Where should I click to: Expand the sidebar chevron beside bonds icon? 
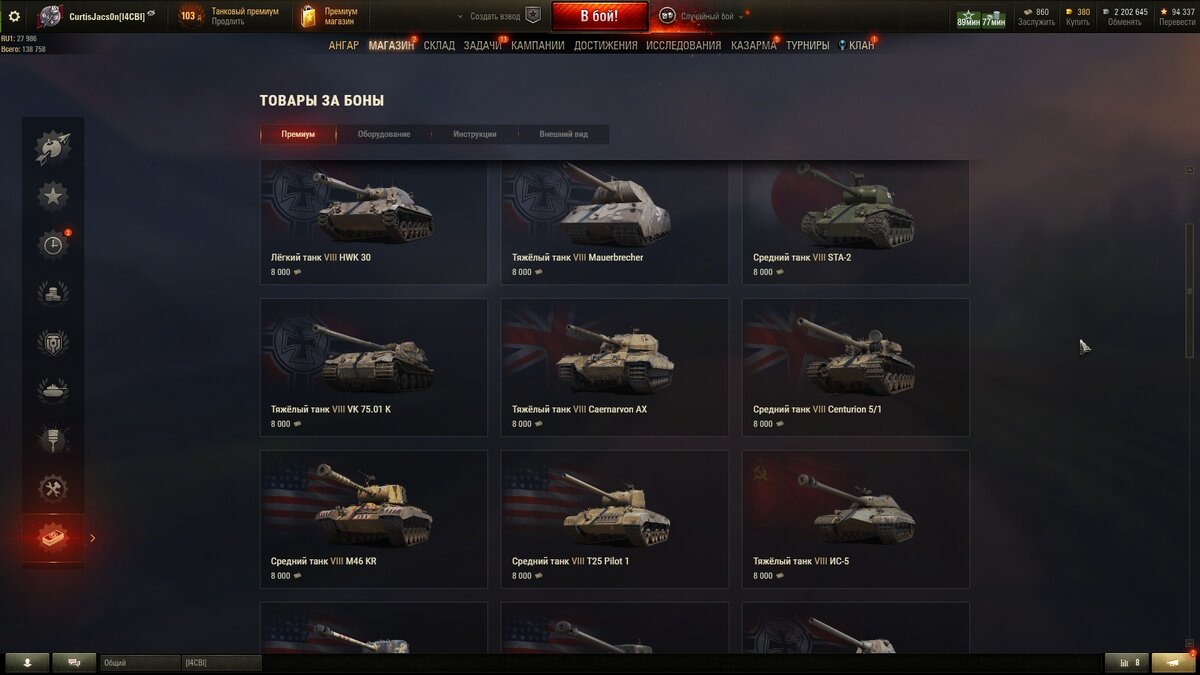click(x=93, y=538)
